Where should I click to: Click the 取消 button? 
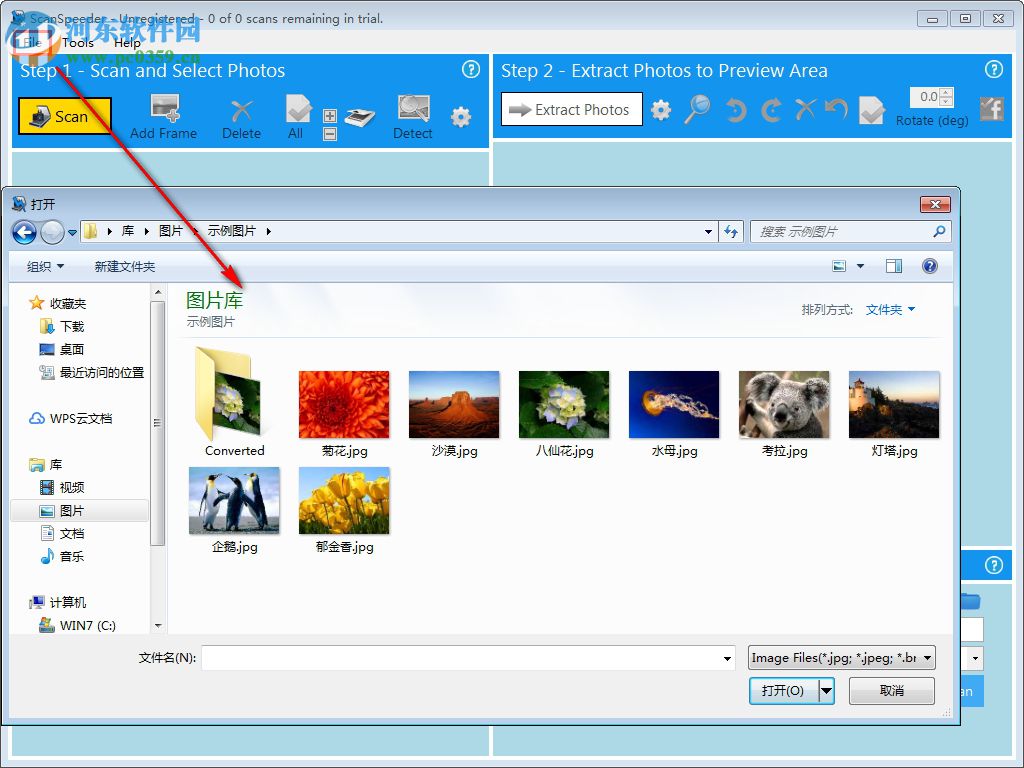pyautogui.click(x=891, y=690)
